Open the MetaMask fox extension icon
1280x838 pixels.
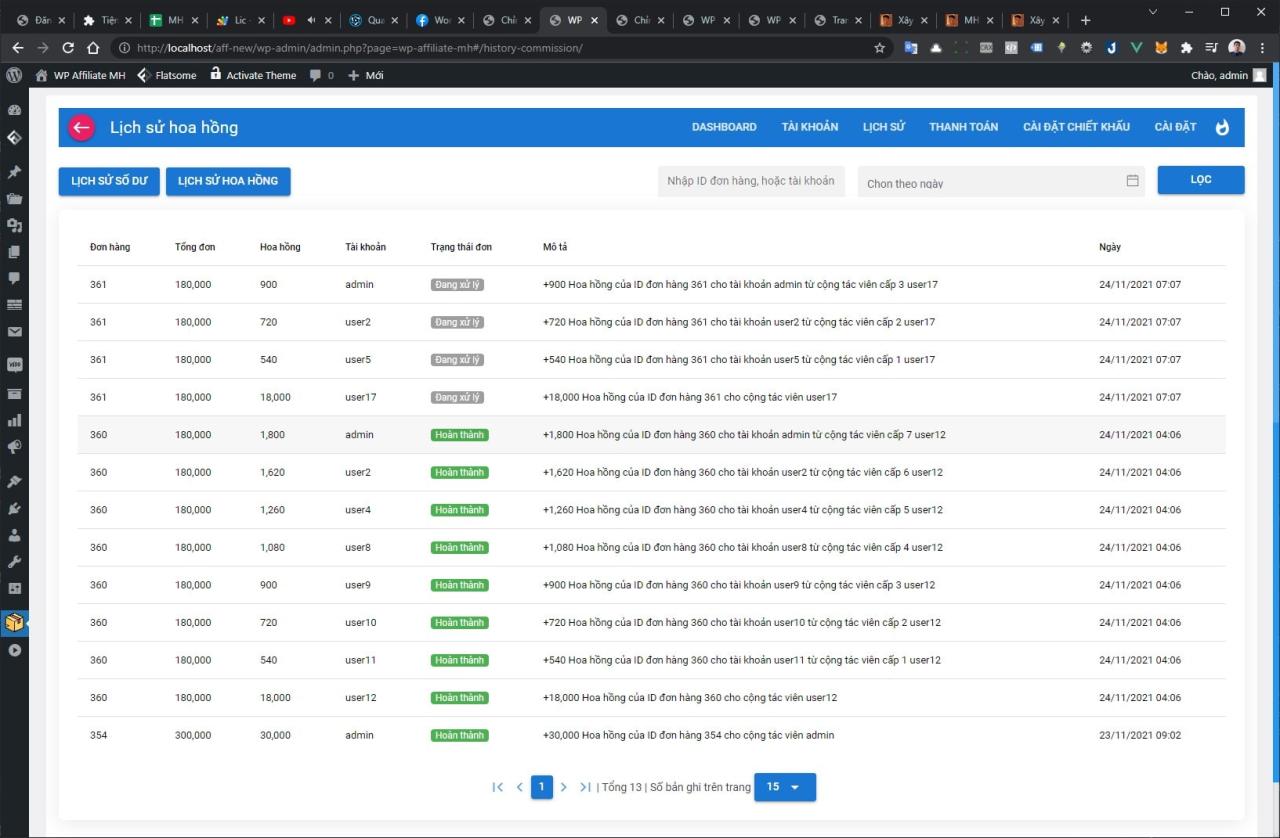(1161, 47)
